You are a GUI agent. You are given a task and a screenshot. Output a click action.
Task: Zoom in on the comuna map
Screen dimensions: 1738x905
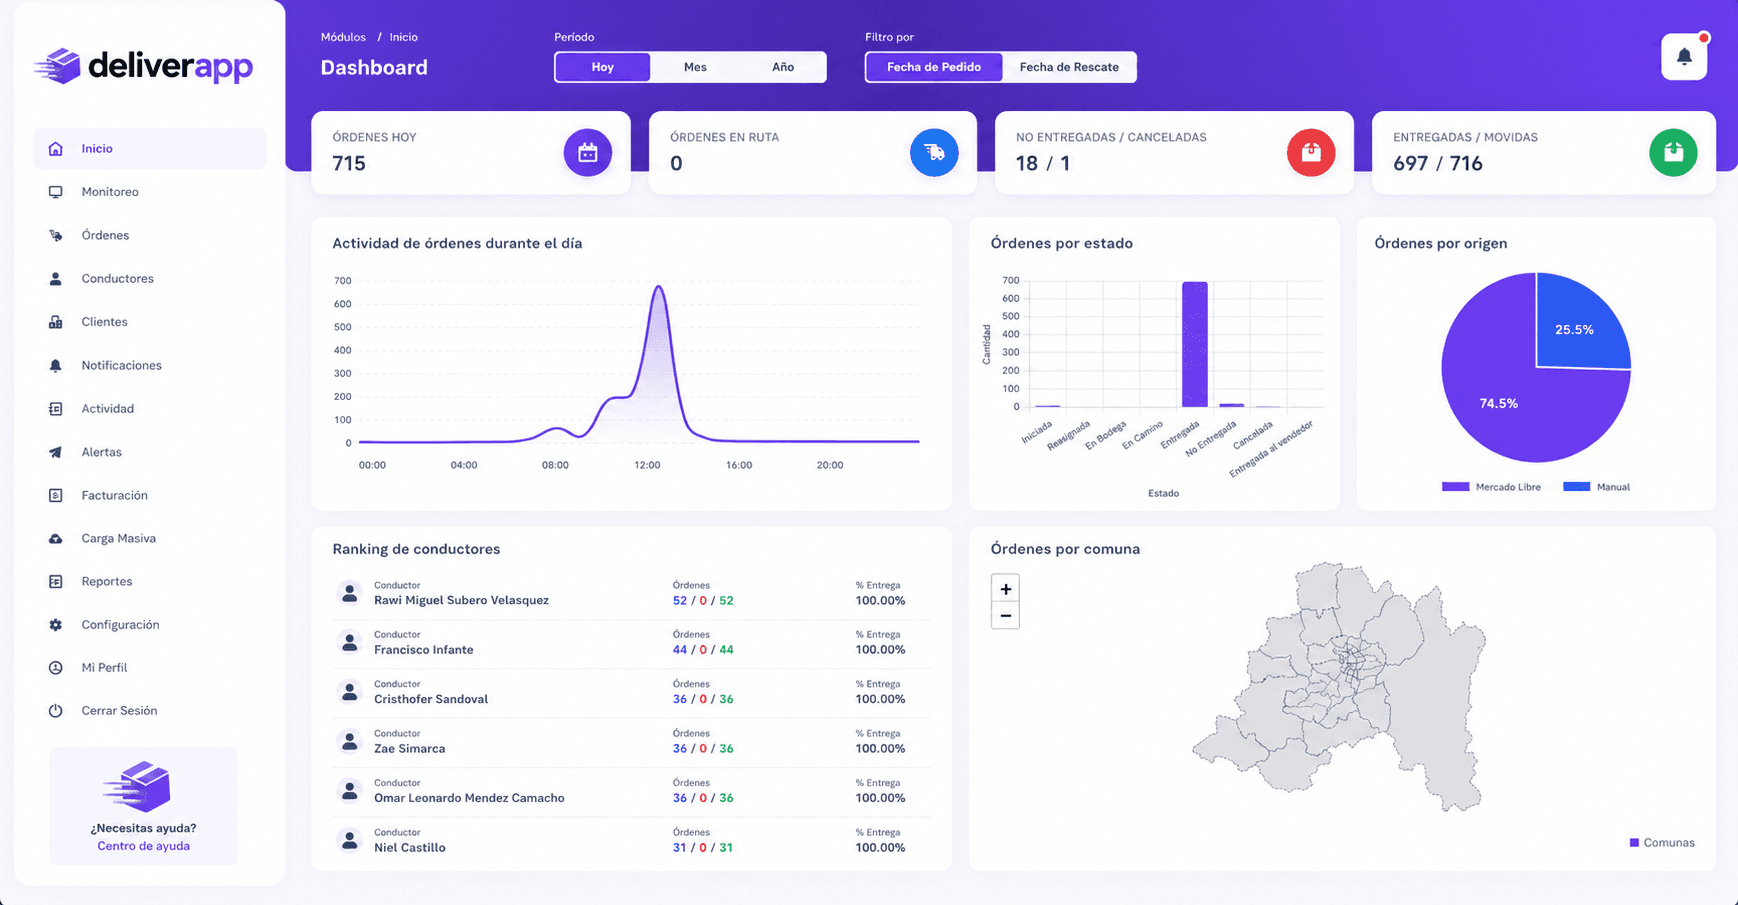pyautogui.click(x=1005, y=589)
